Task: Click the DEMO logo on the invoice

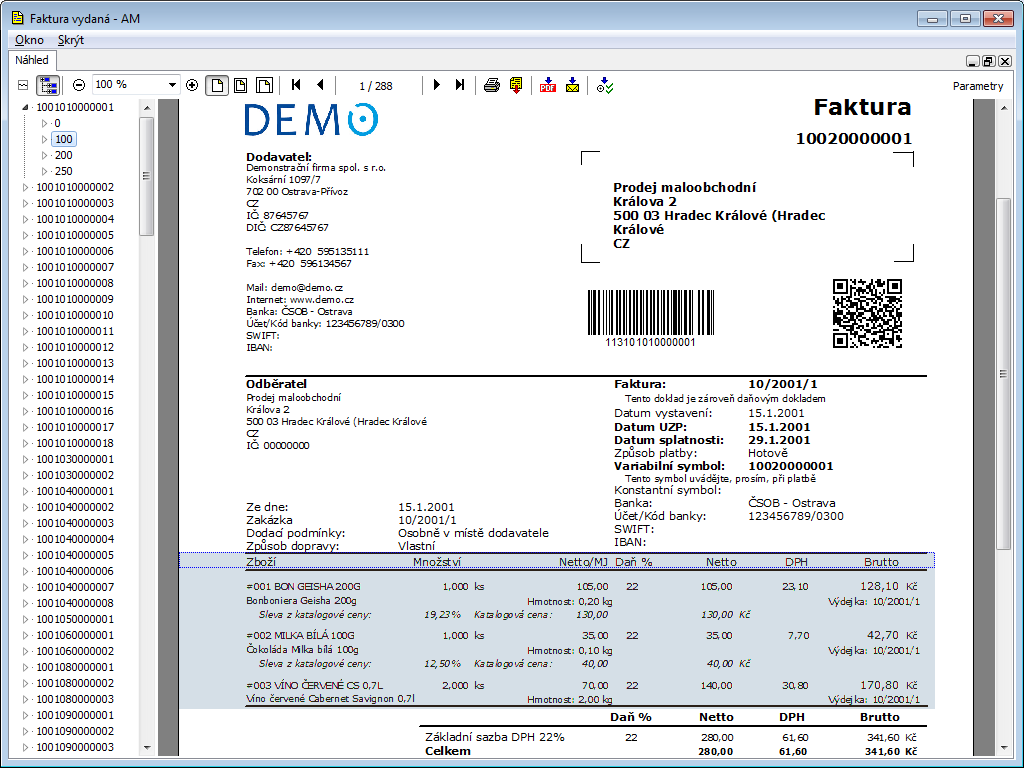Action: coord(312,120)
